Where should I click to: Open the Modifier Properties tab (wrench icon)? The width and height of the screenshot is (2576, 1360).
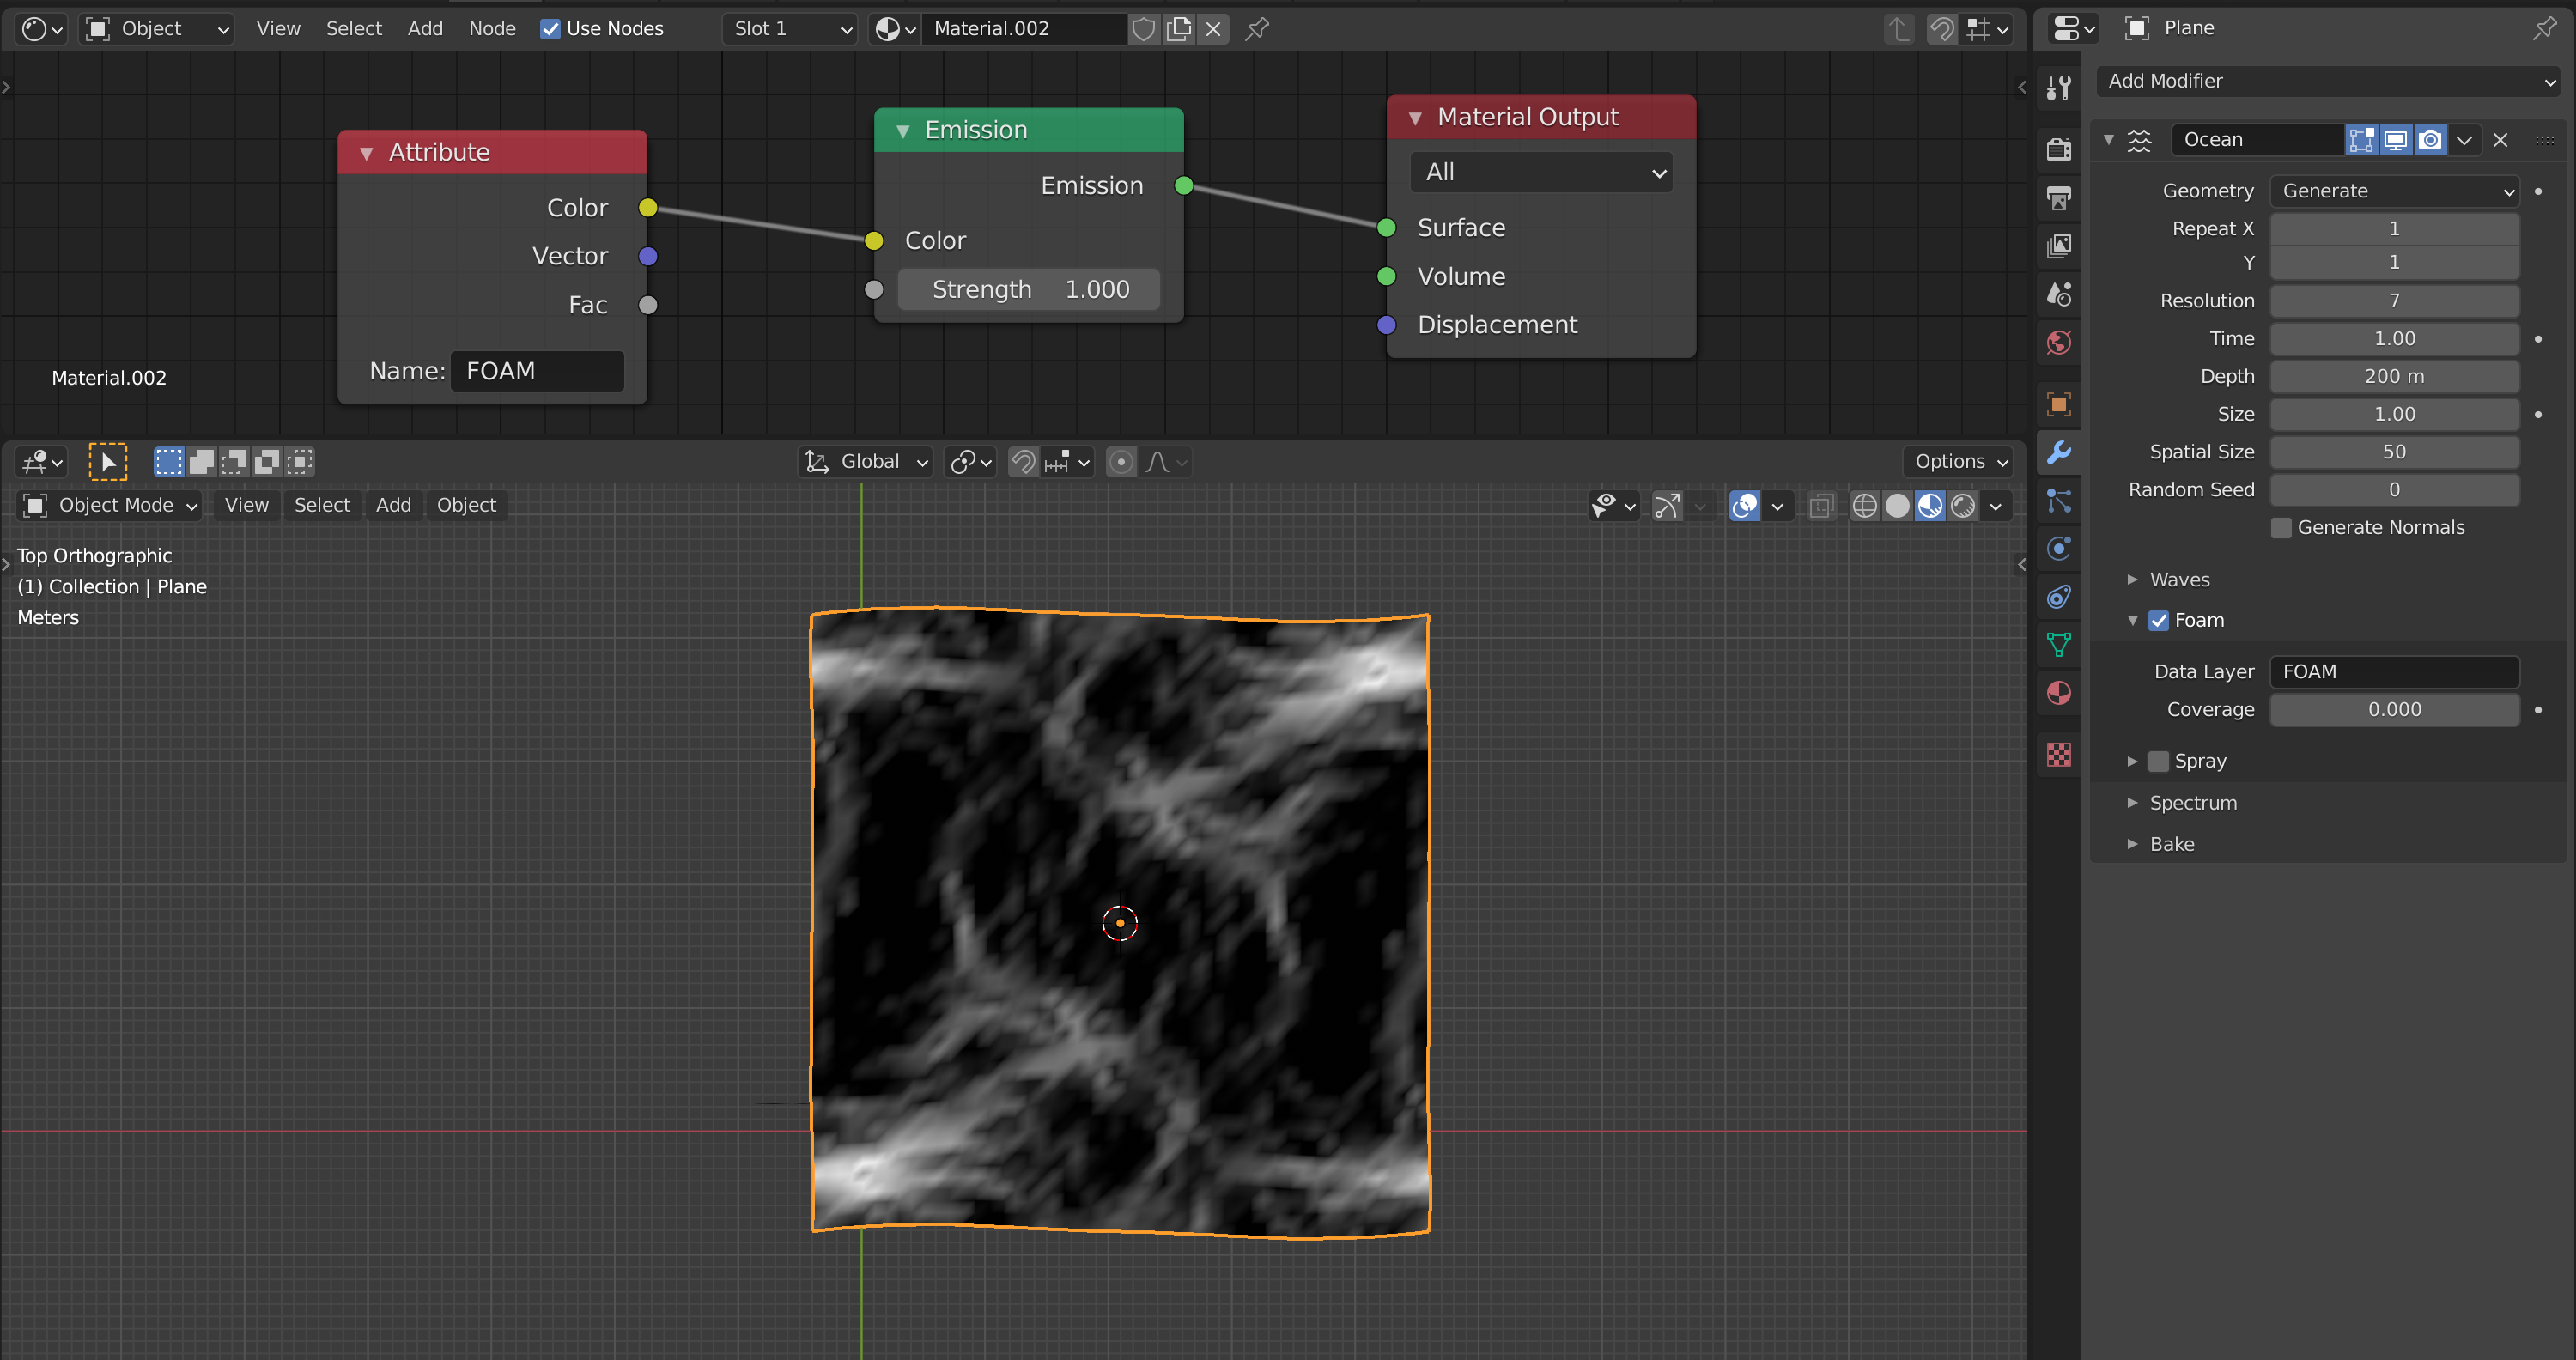(2059, 453)
